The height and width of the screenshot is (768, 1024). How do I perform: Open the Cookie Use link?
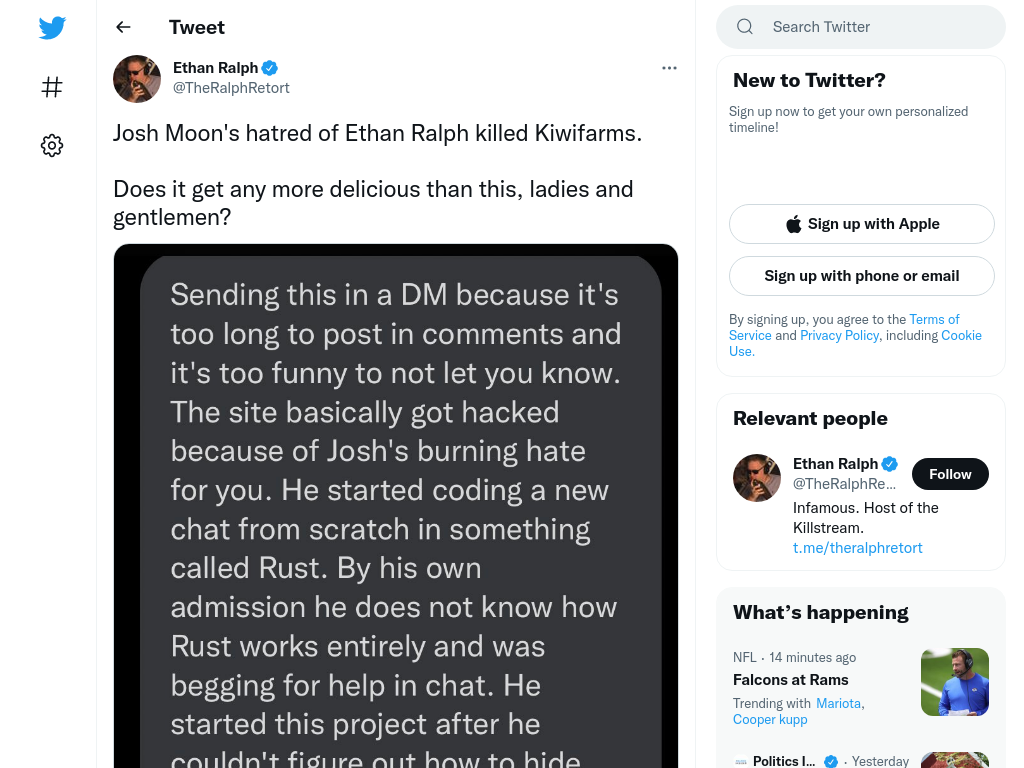[856, 344]
